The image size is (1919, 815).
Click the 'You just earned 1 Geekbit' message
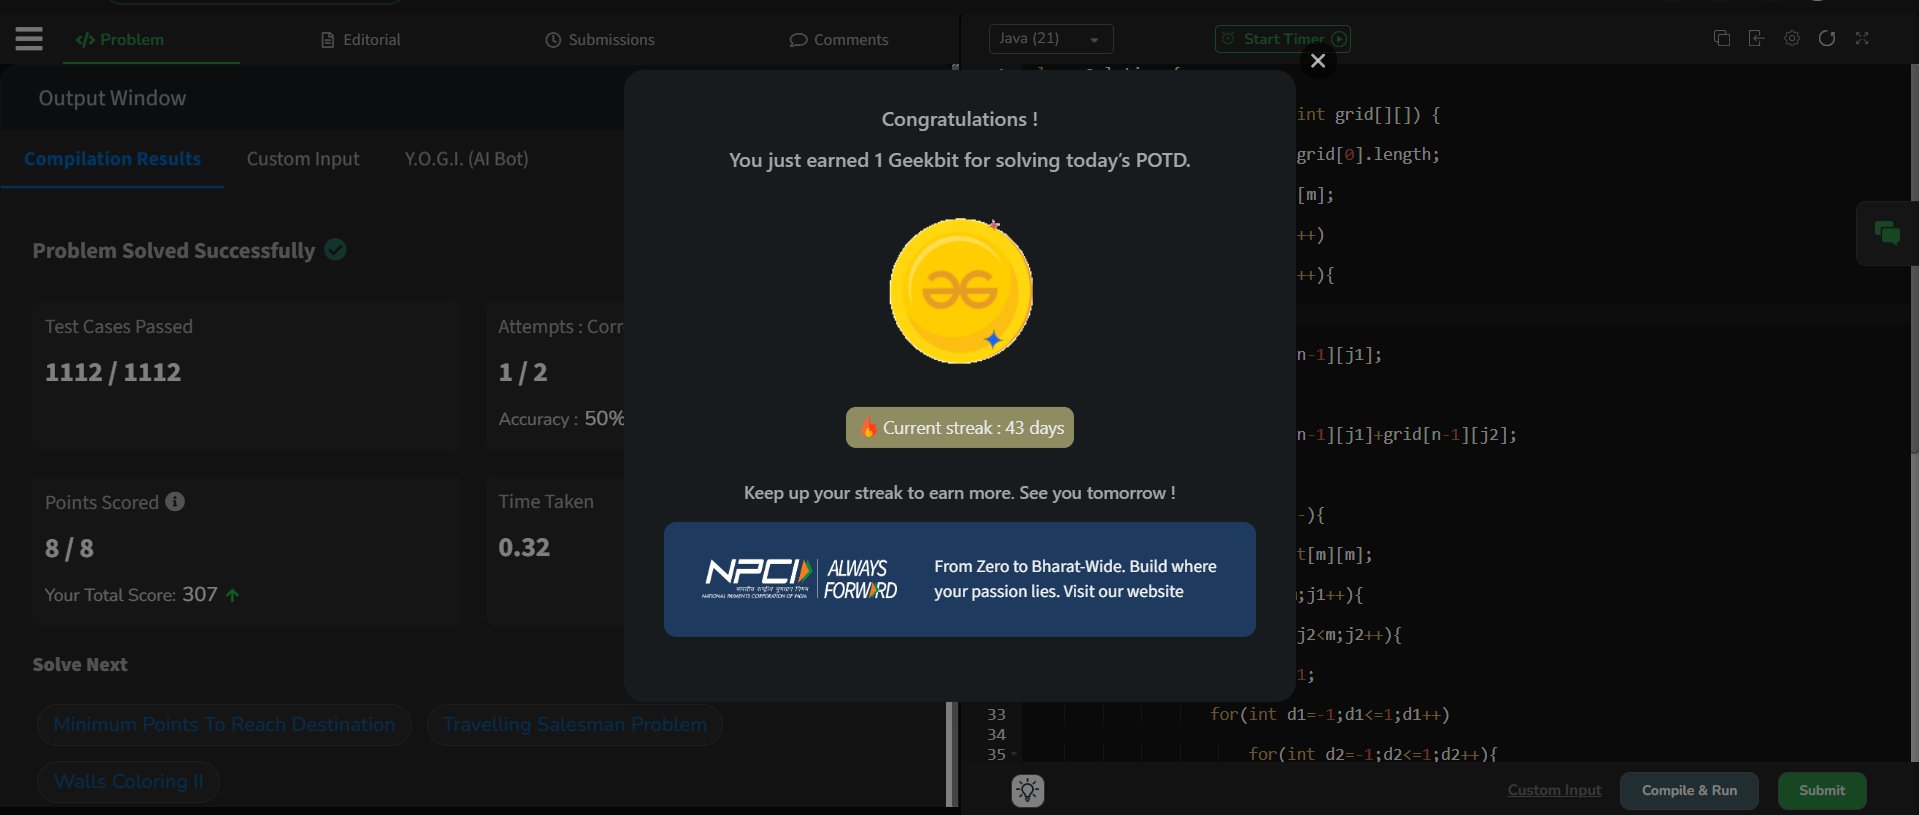(960, 160)
